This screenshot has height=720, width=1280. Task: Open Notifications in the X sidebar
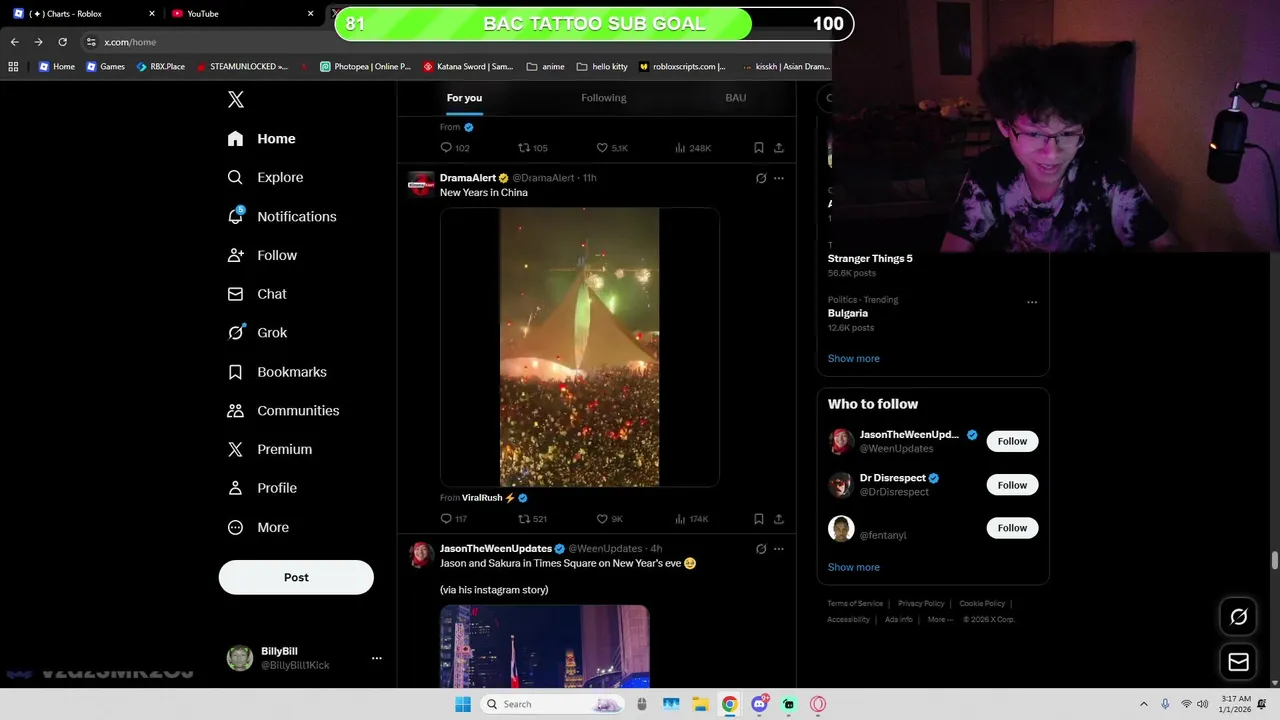click(x=283, y=216)
